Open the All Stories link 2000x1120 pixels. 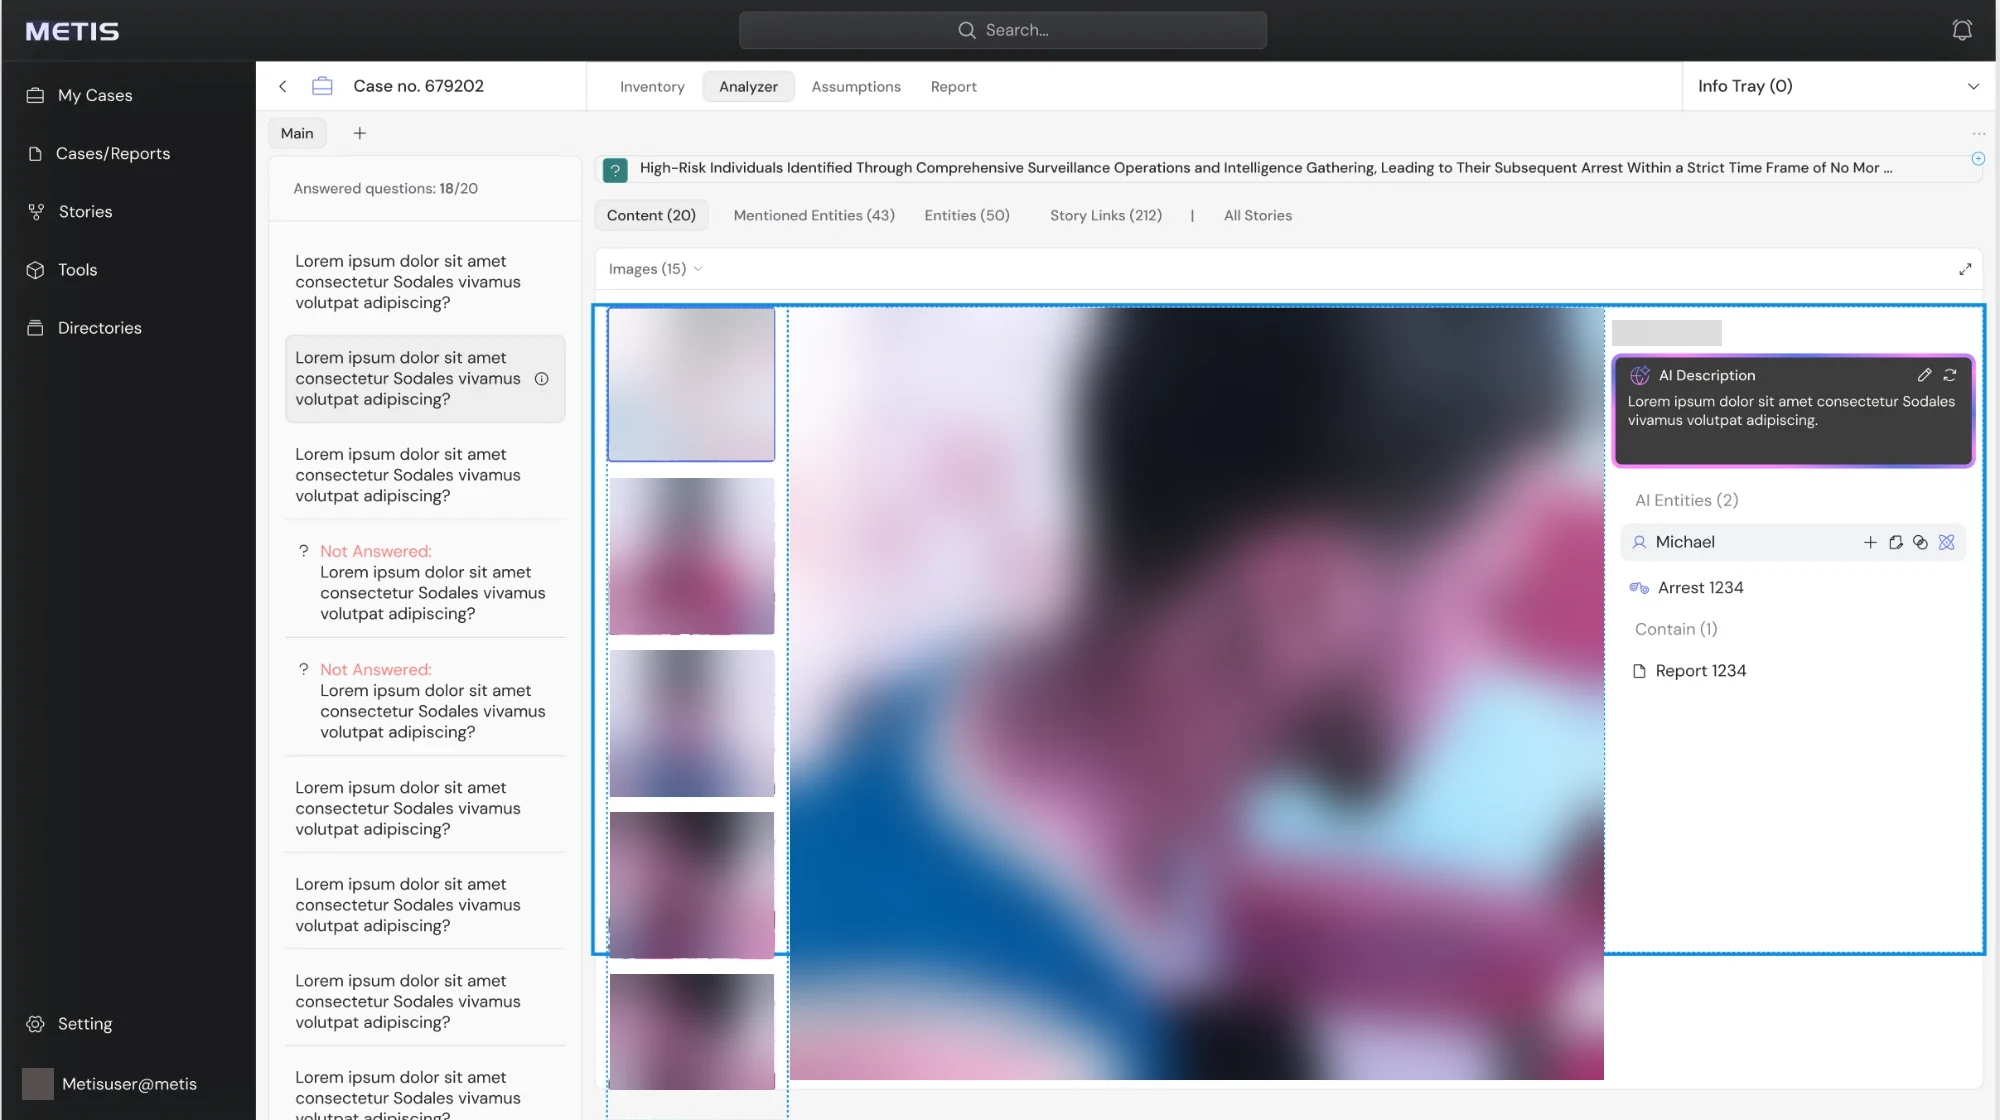(1257, 215)
